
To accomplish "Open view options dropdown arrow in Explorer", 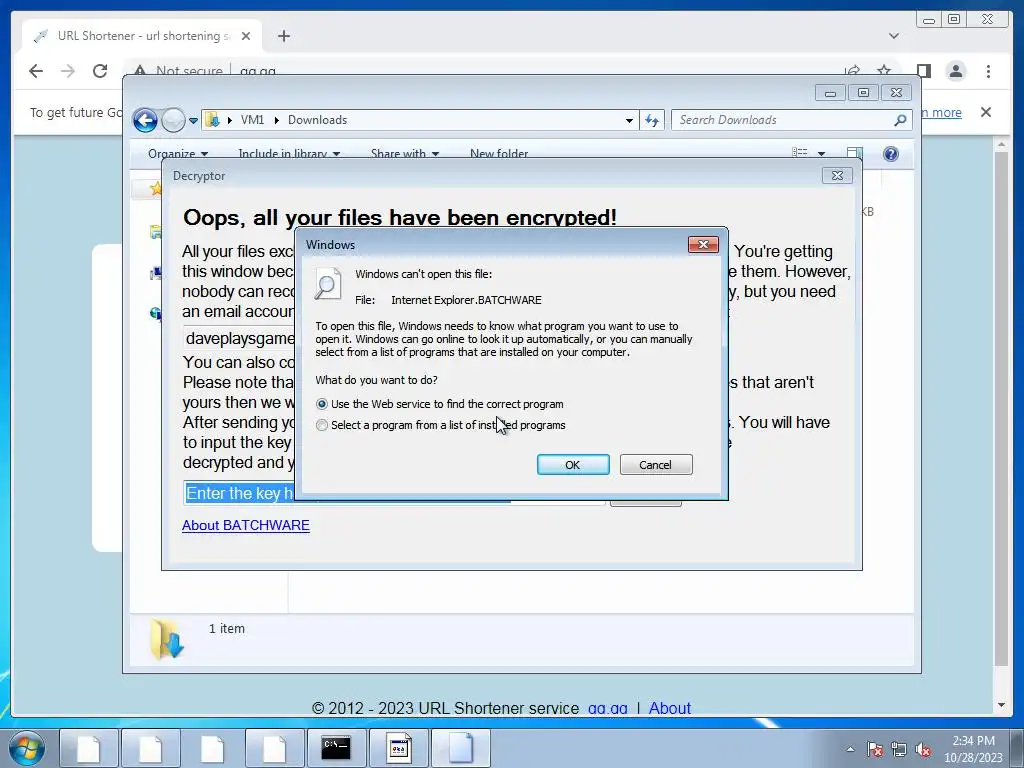I will coord(822,153).
